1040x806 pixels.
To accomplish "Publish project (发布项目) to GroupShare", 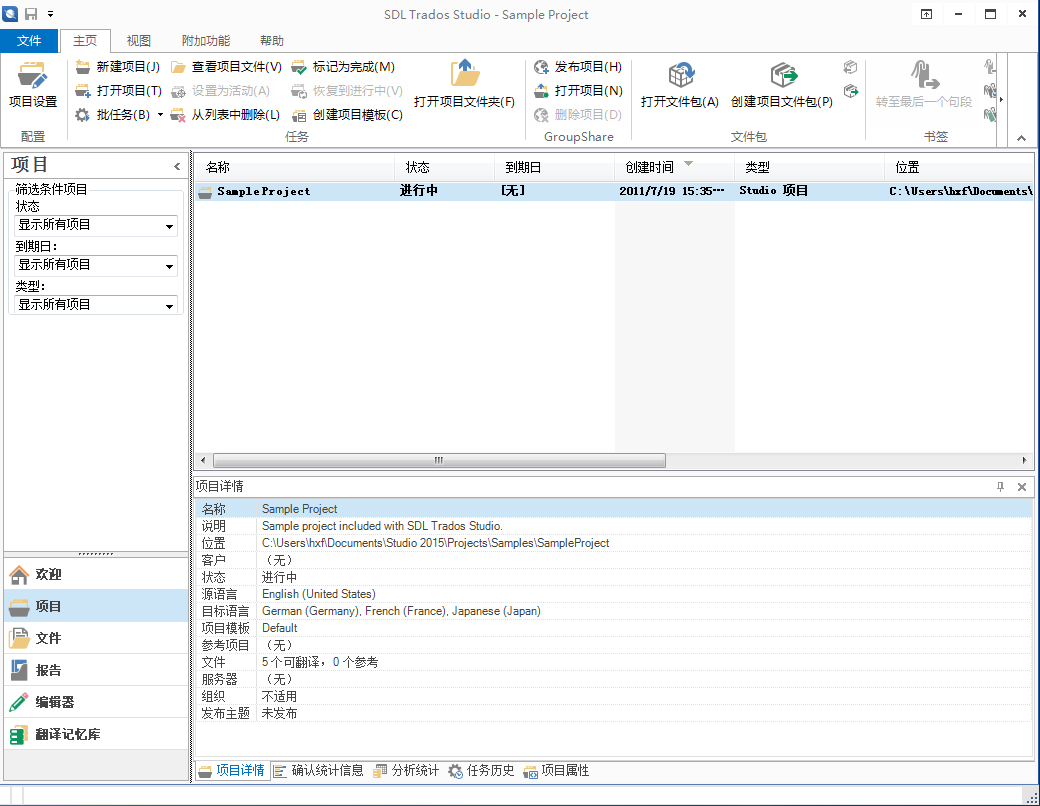I will point(578,67).
